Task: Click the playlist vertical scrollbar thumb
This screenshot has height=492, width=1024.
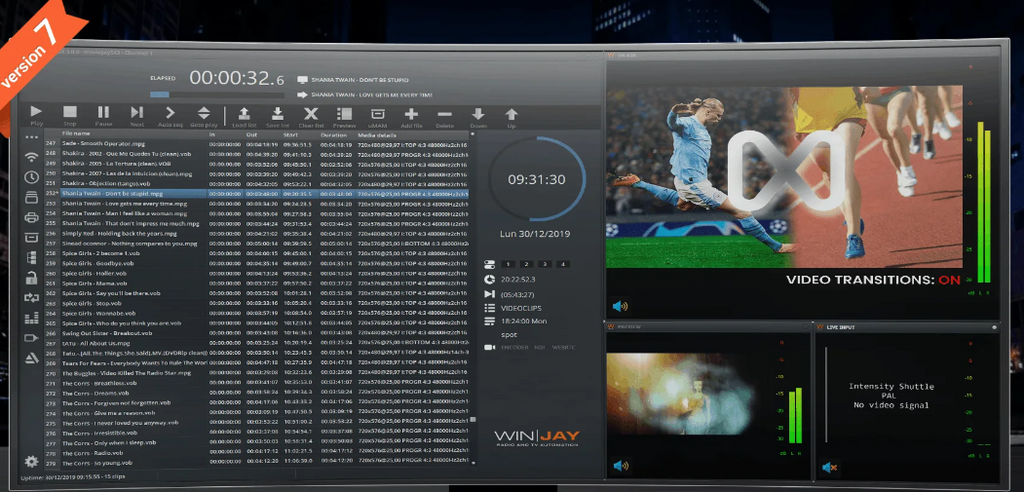Action: [473, 420]
